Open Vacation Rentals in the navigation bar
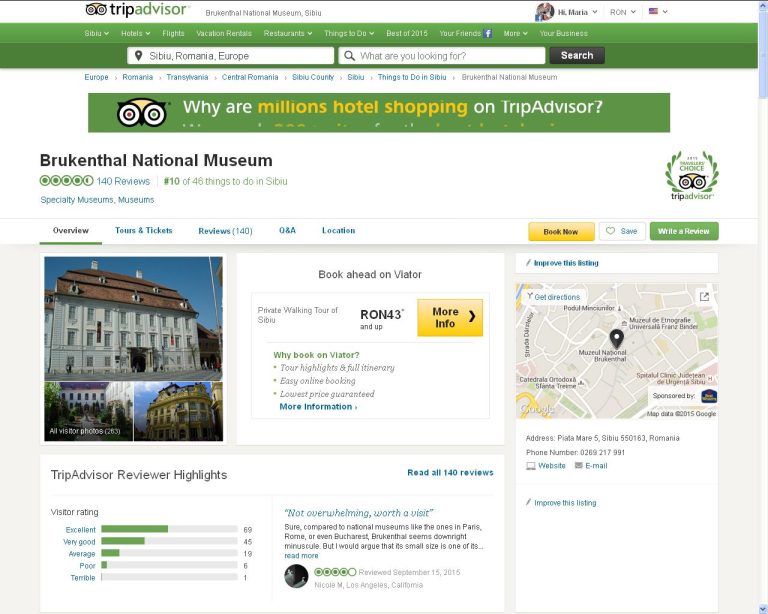The image size is (768, 614). point(224,33)
